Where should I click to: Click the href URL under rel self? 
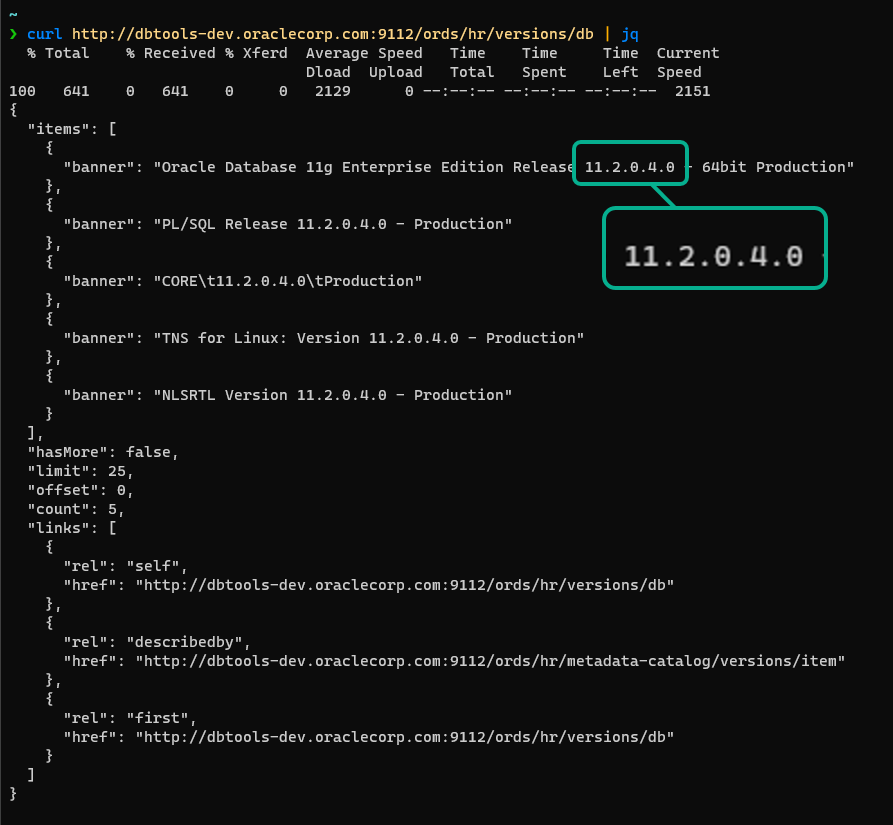[404, 585]
